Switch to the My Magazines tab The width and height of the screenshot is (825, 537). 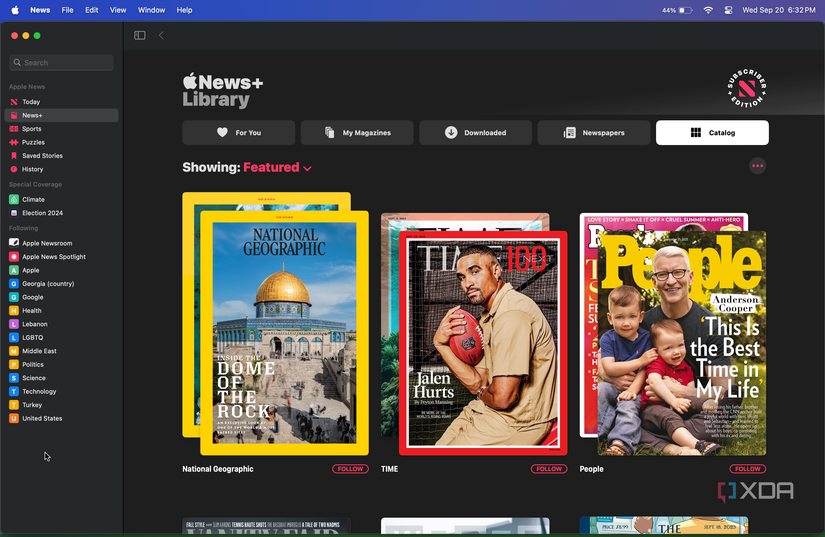[357, 133]
